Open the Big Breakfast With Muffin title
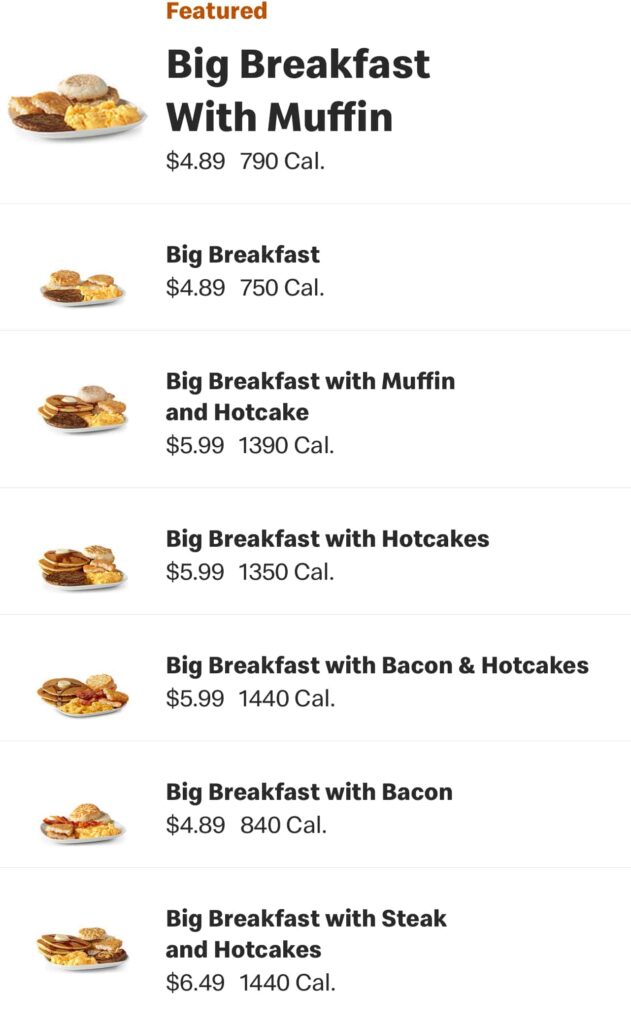 (x=298, y=90)
